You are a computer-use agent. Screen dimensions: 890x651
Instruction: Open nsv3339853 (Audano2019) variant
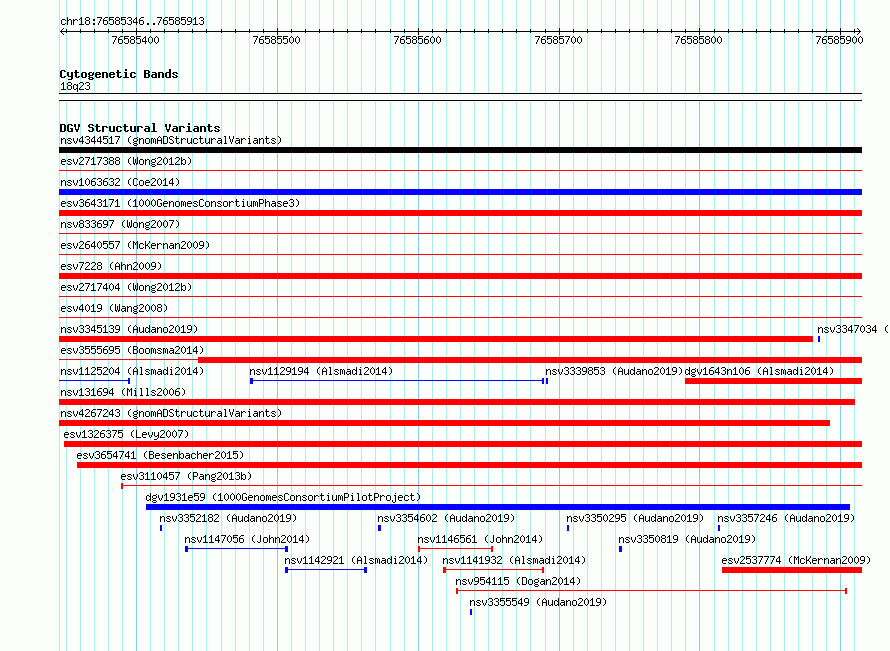[614, 371]
